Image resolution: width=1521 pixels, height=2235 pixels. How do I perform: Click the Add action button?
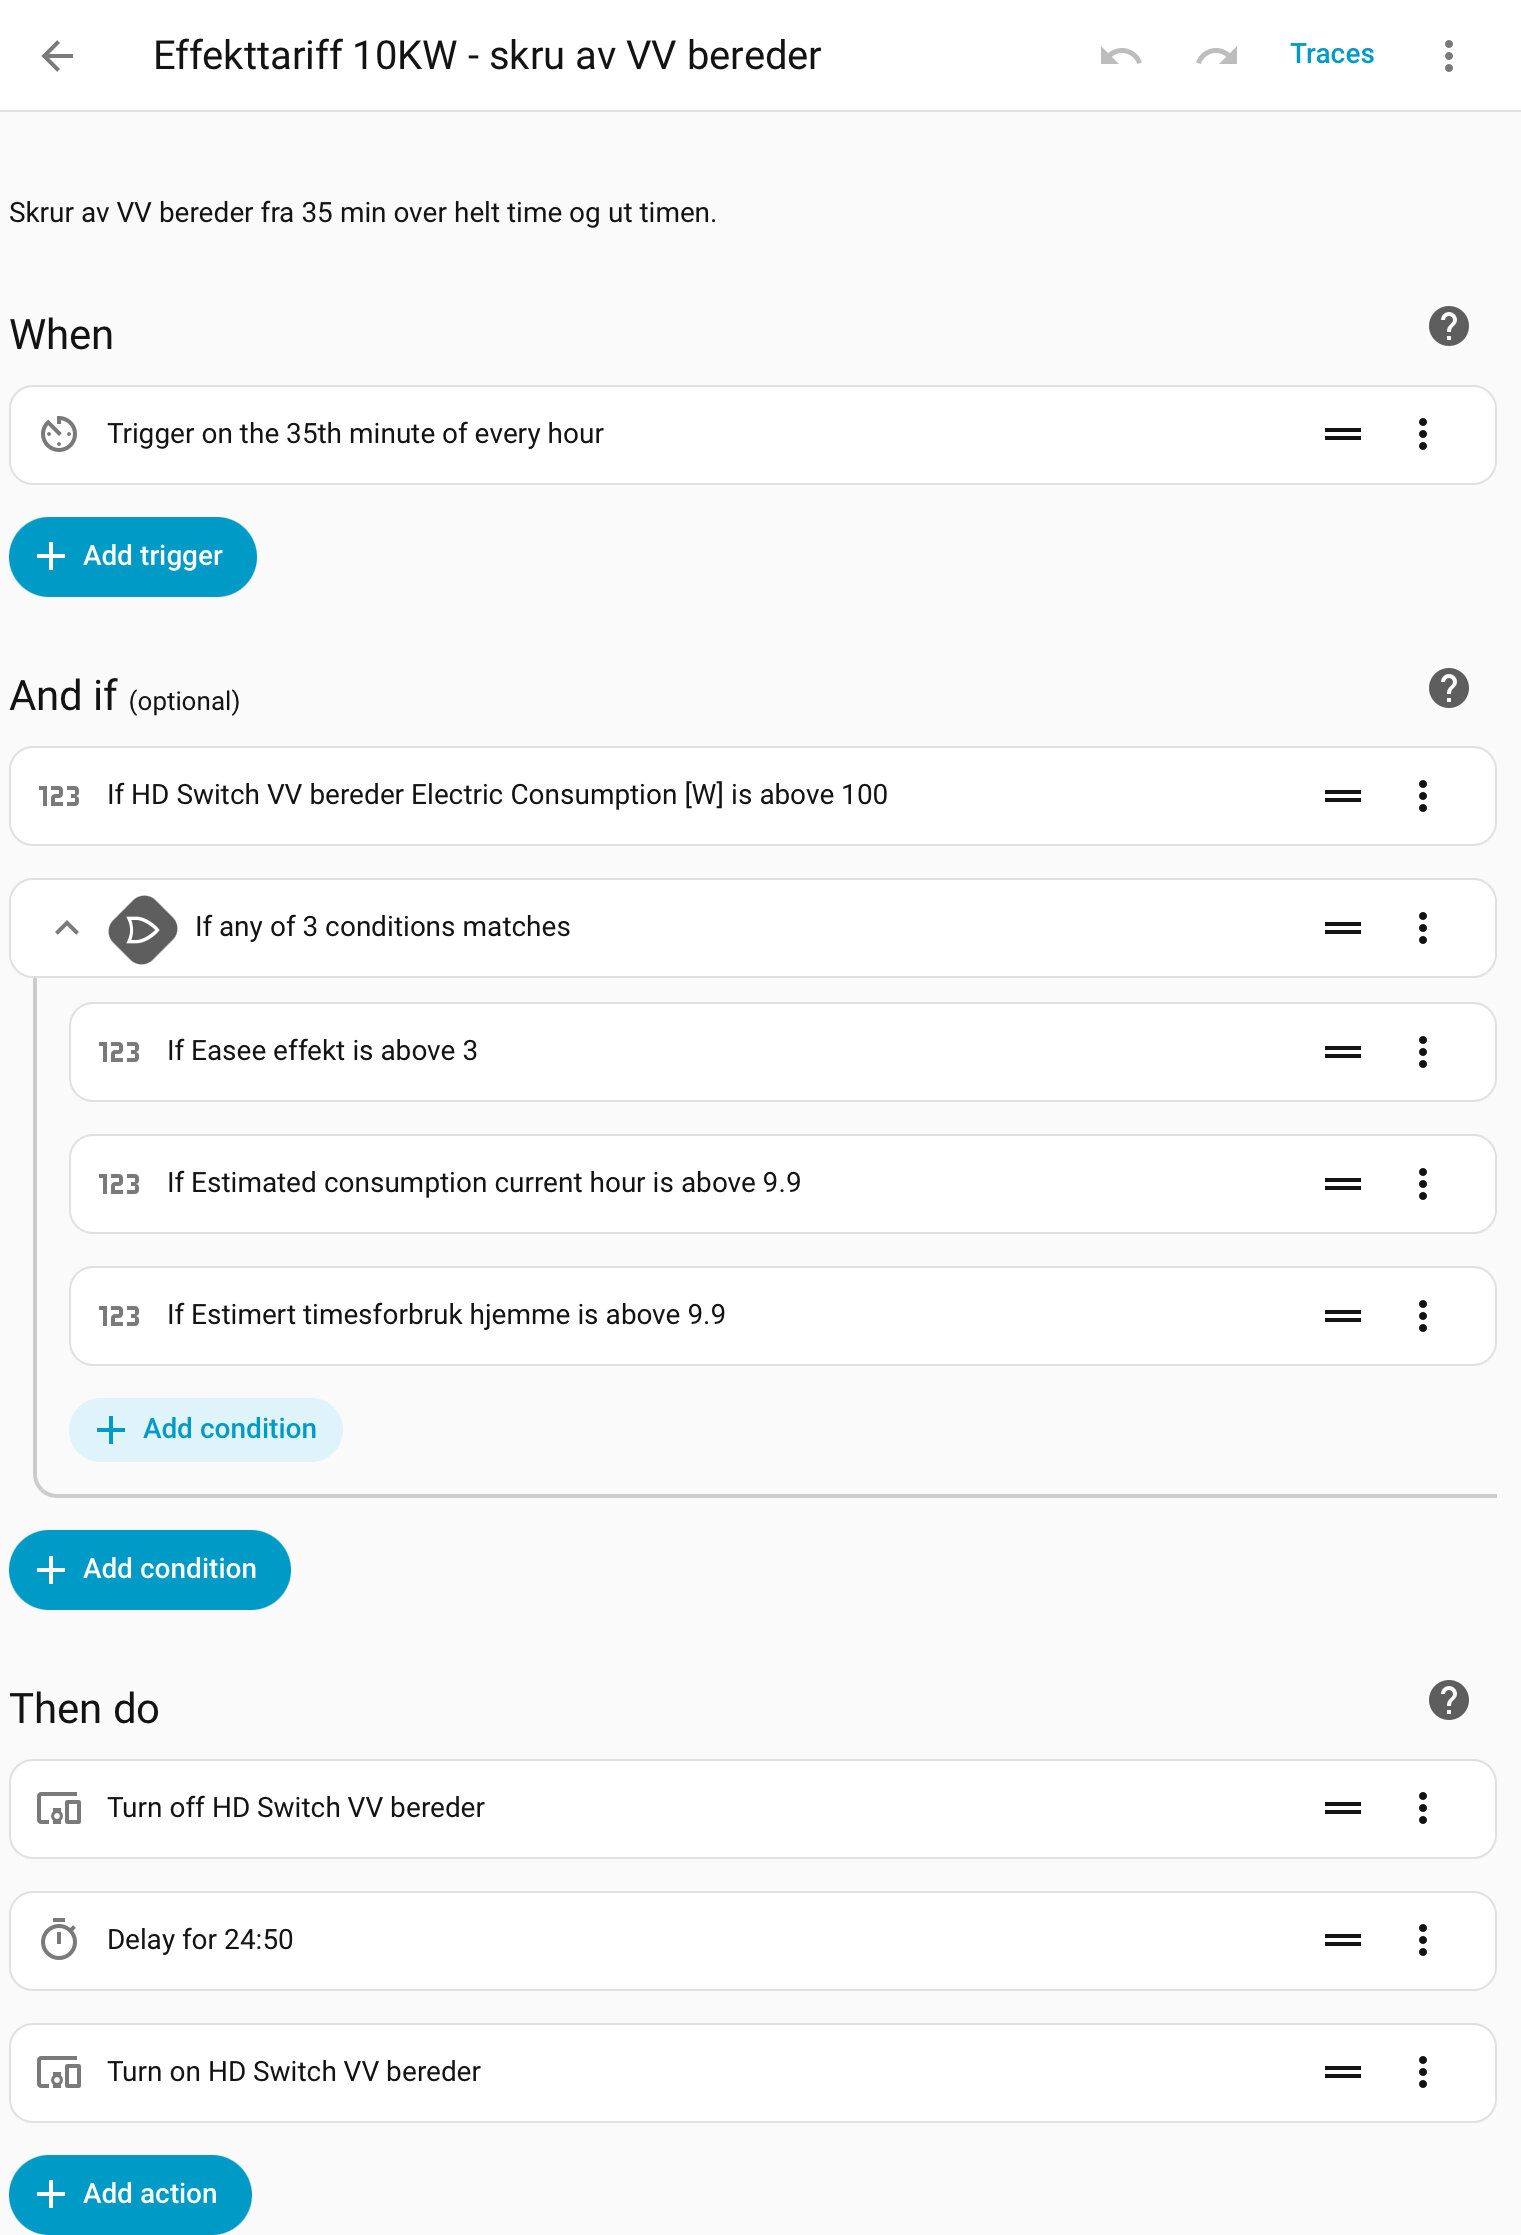131,2194
